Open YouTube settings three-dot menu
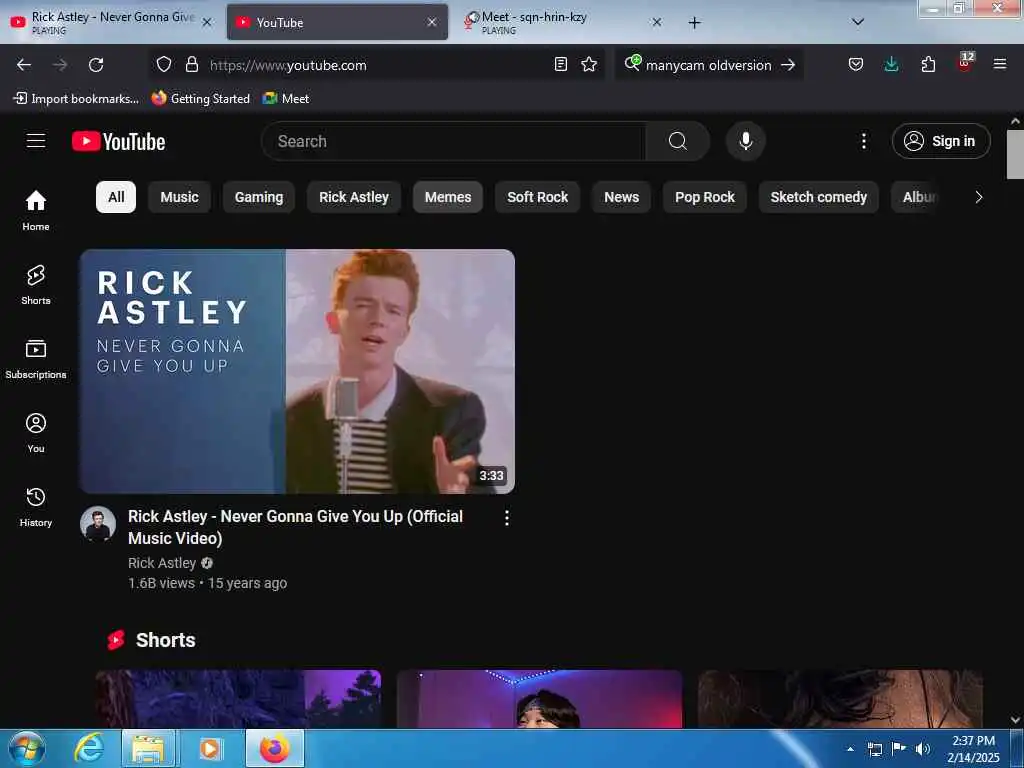 [x=863, y=141]
